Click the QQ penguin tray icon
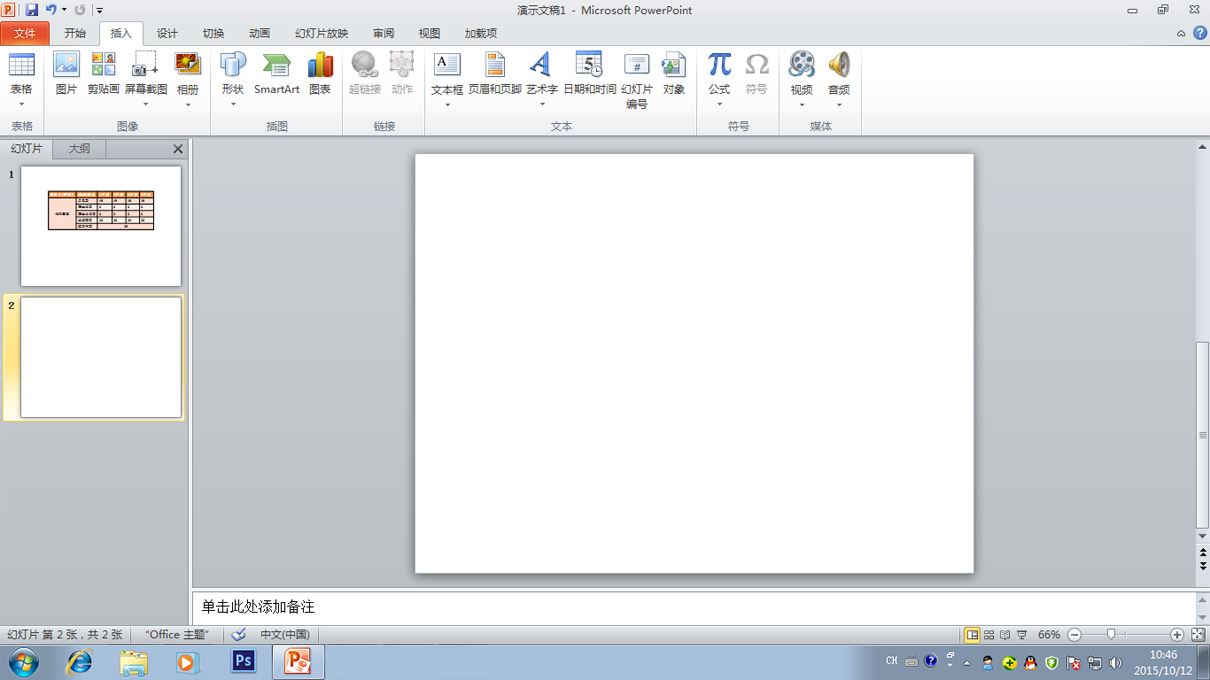The image size is (1210, 680). (x=1030, y=662)
